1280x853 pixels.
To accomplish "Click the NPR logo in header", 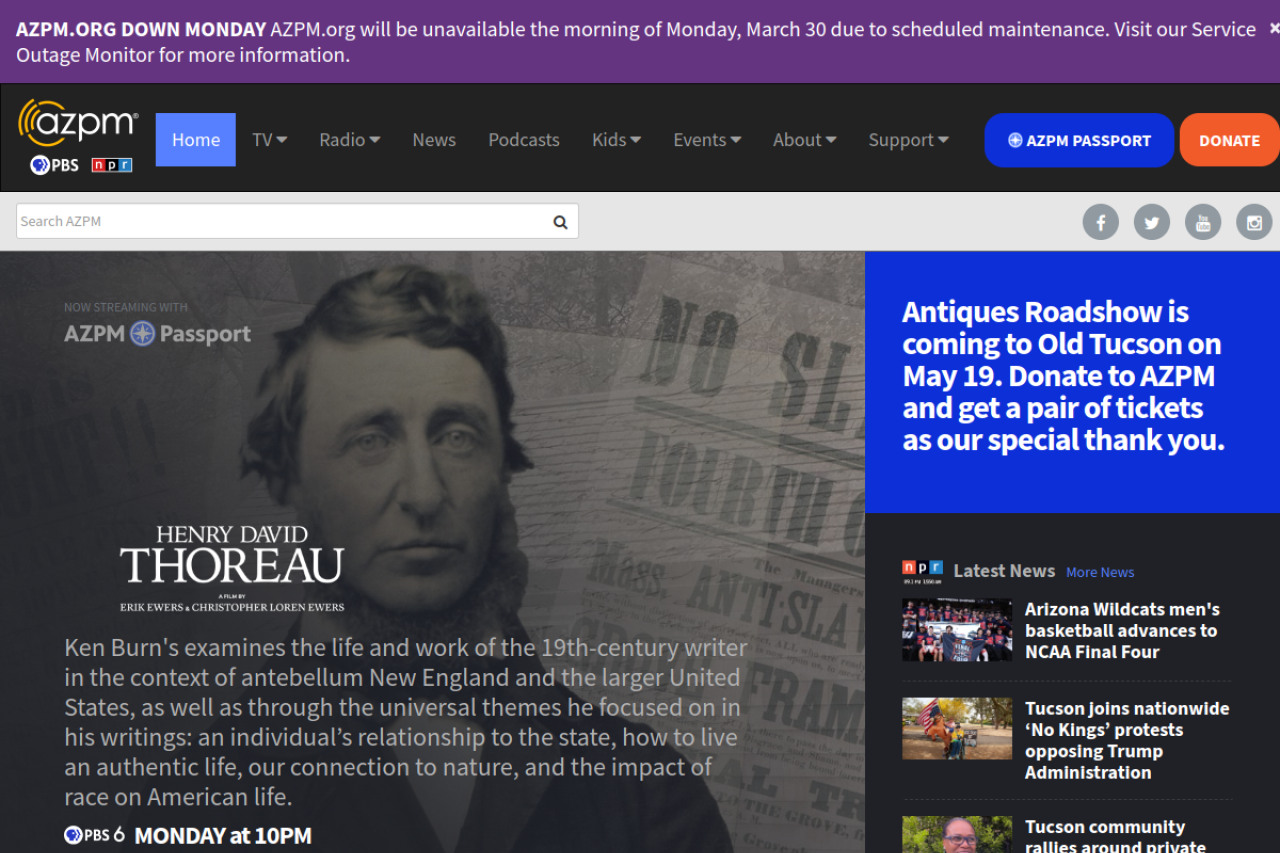I will (x=111, y=165).
